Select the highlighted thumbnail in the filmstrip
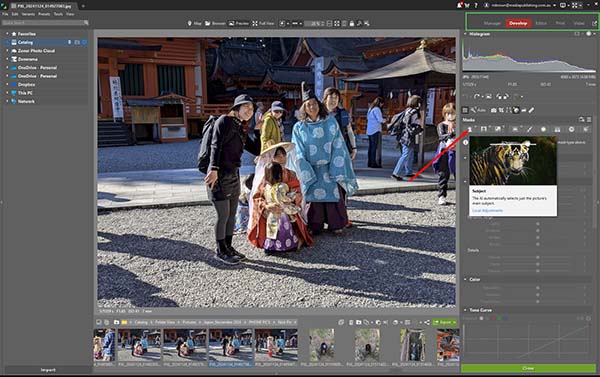 pyautogui.click(x=230, y=348)
